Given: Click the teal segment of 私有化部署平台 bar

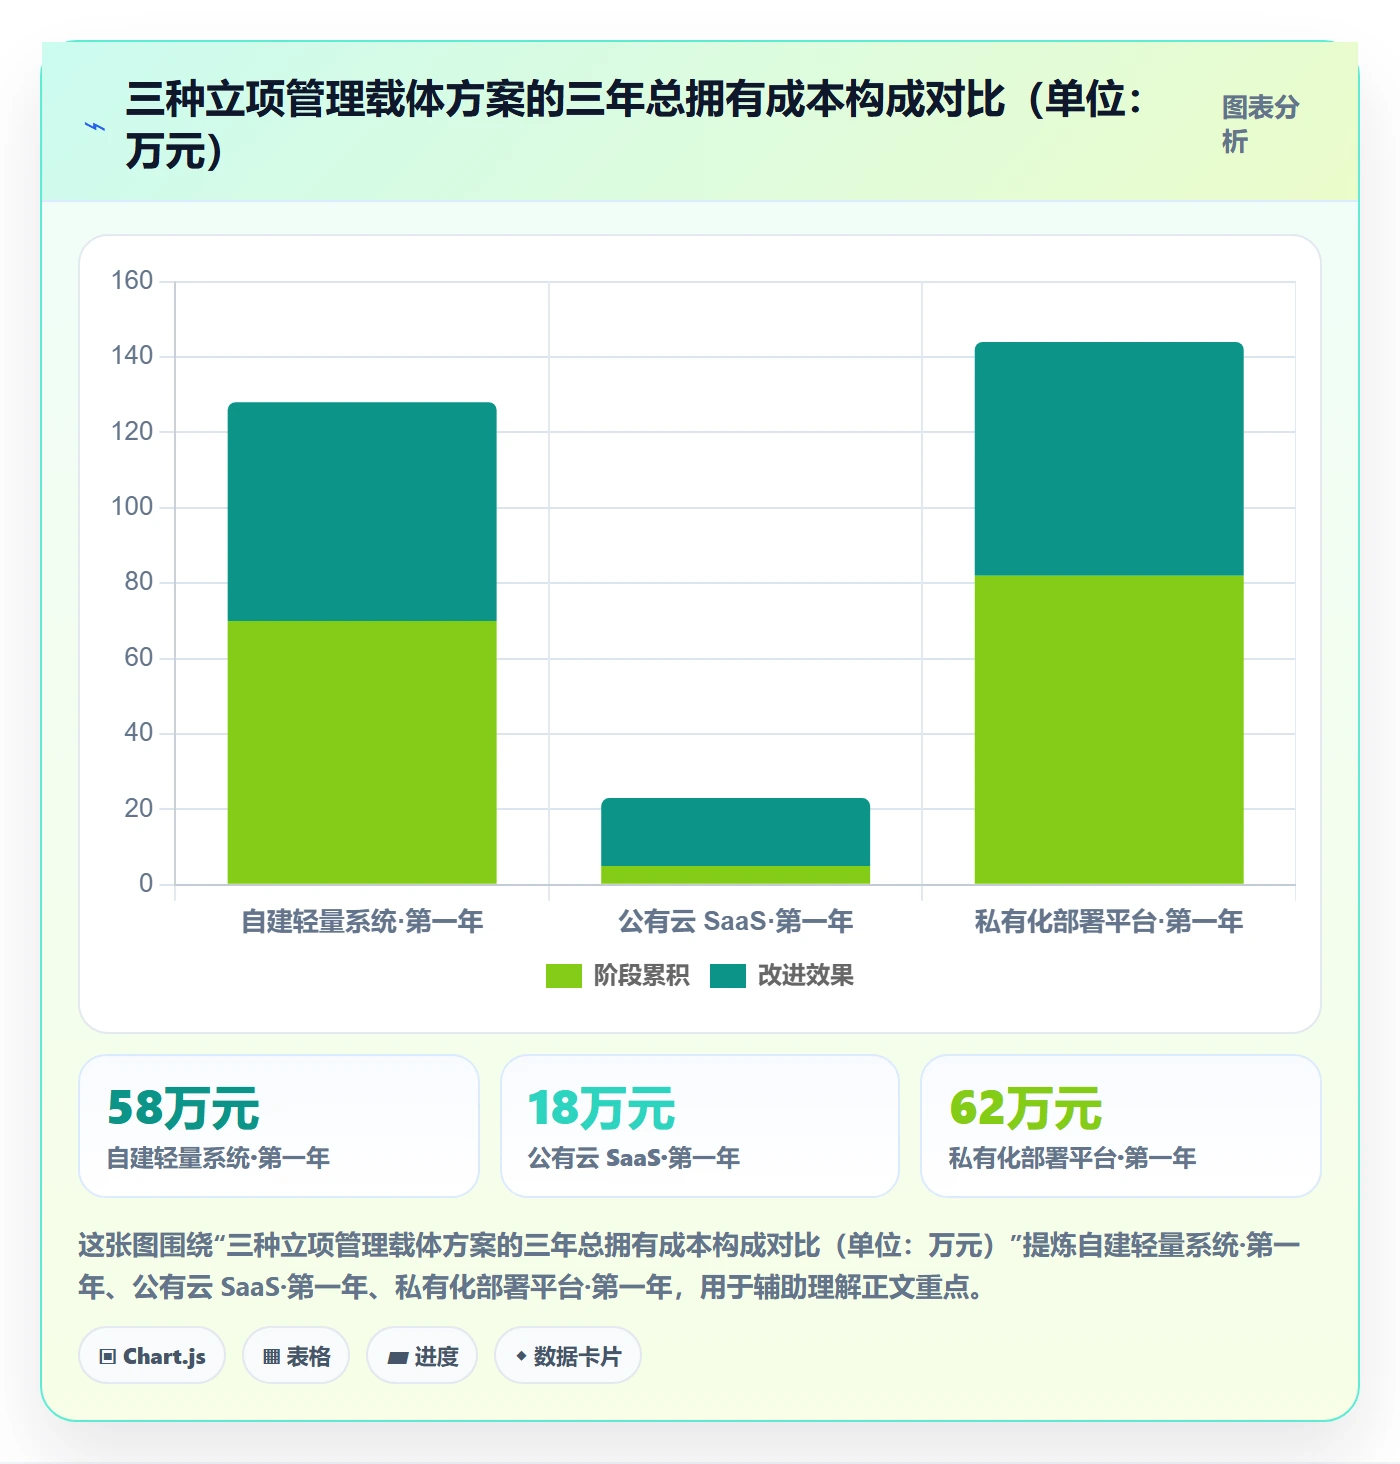Looking at the screenshot, I should [x=1109, y=458].
